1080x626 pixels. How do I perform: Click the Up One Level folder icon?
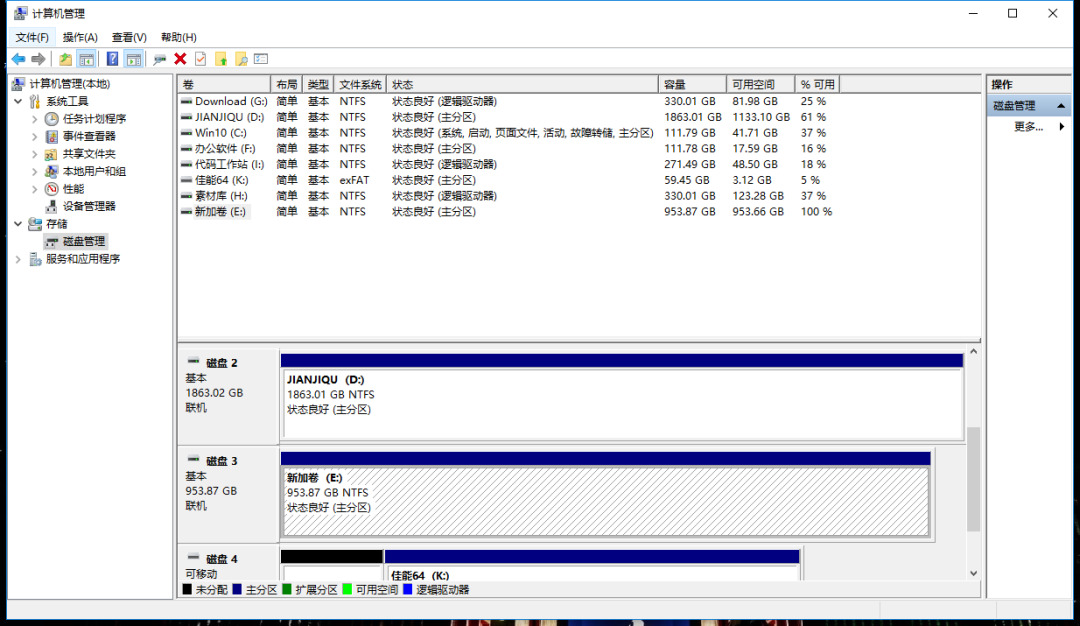coord(66,59)
